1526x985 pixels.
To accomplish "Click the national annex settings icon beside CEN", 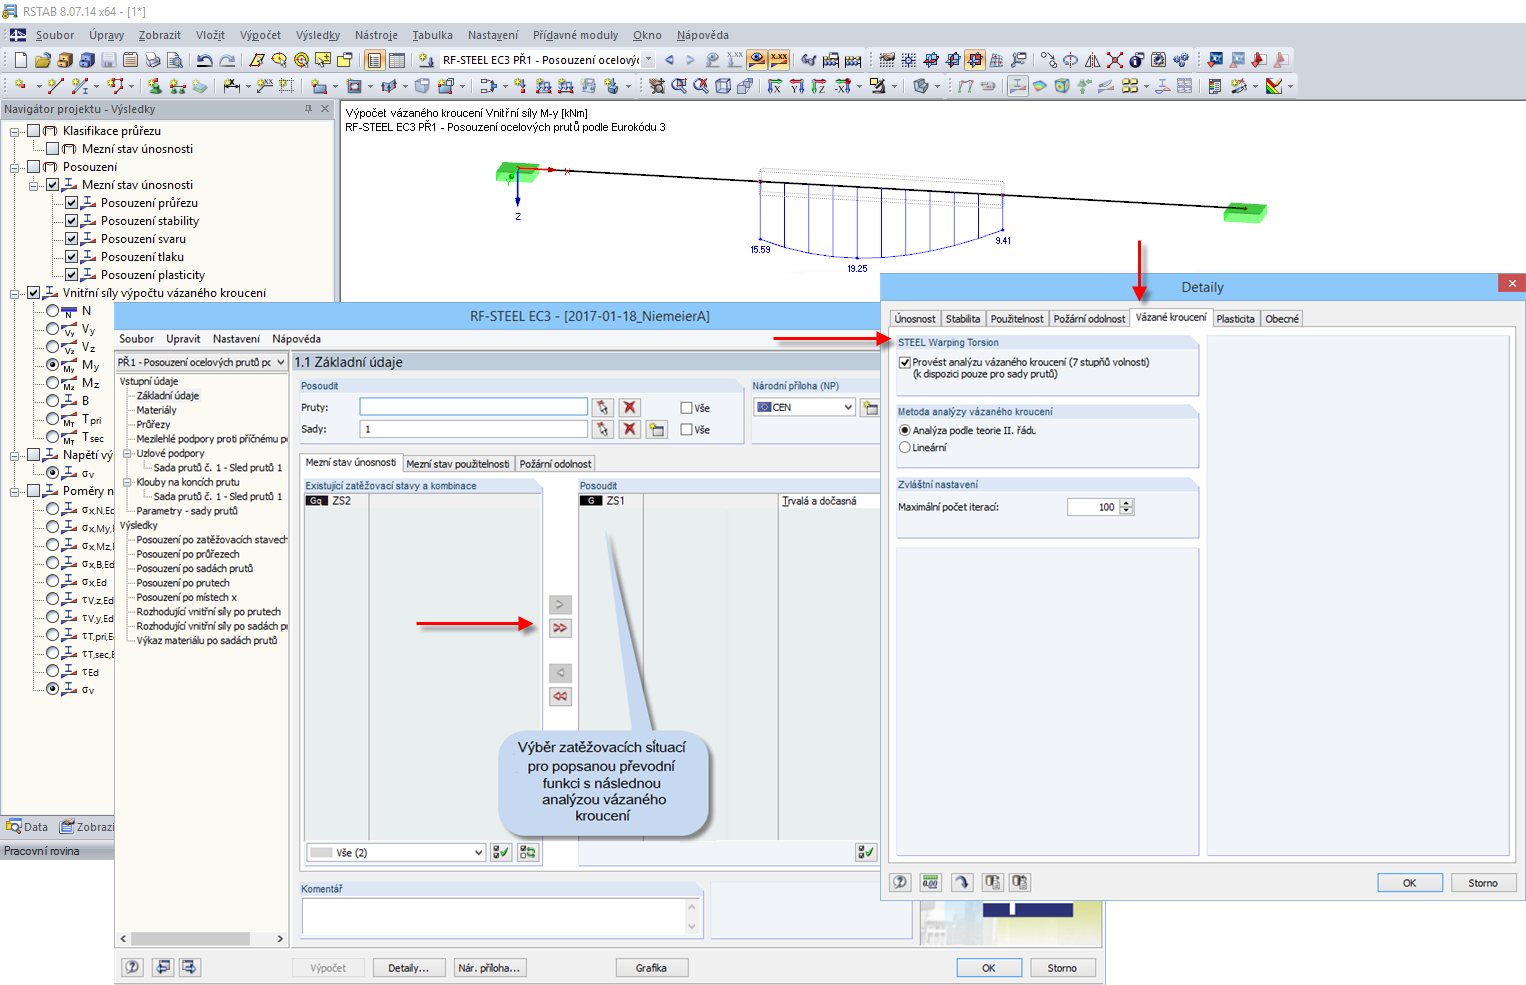I will 870,407.
